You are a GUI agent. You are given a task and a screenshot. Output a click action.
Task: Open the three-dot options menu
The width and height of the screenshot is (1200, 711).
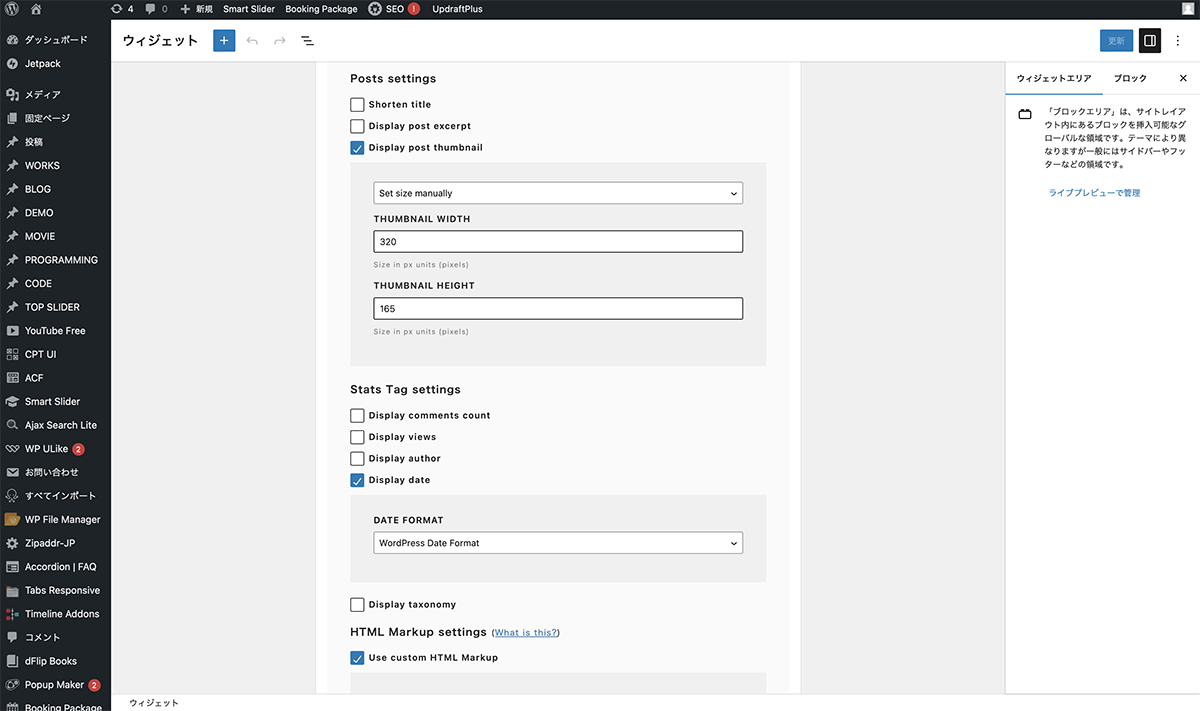(x=1178, y=41)
